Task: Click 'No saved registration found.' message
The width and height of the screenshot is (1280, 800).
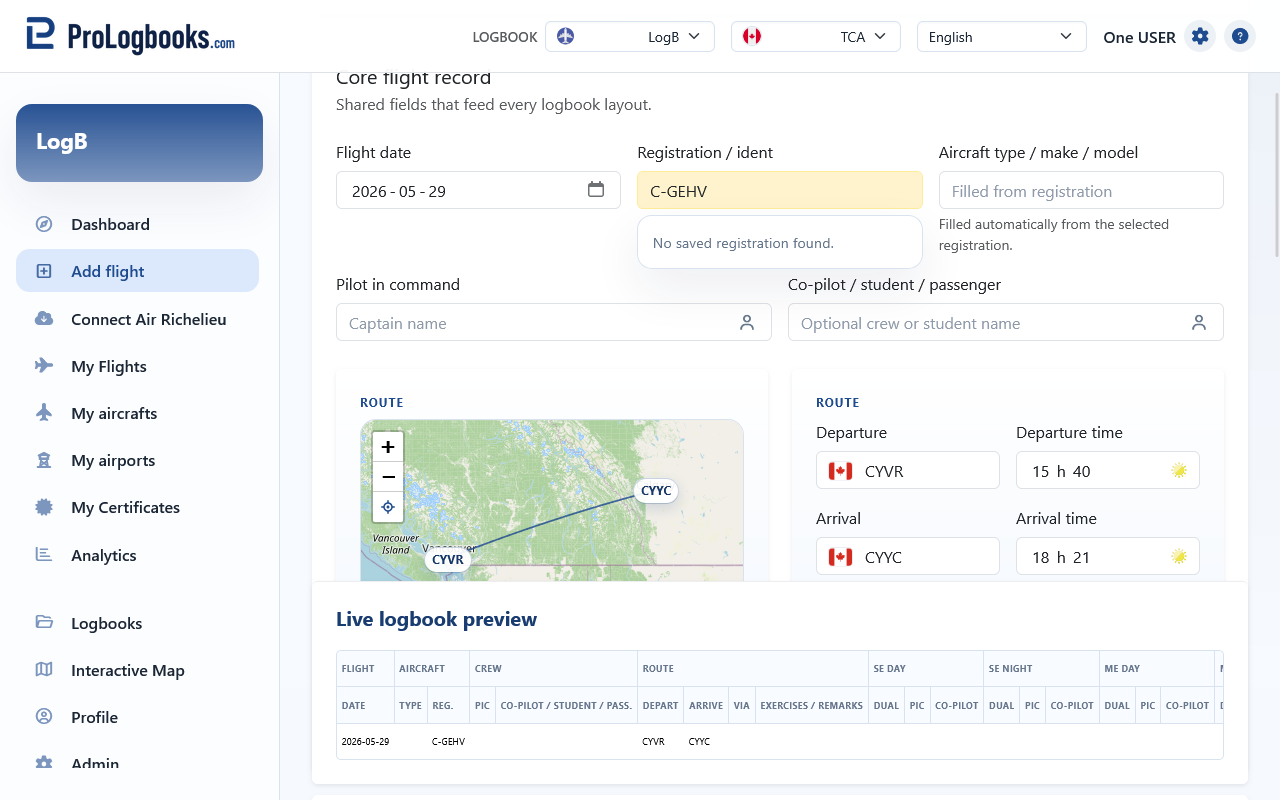Action: (x=743, y=243)
